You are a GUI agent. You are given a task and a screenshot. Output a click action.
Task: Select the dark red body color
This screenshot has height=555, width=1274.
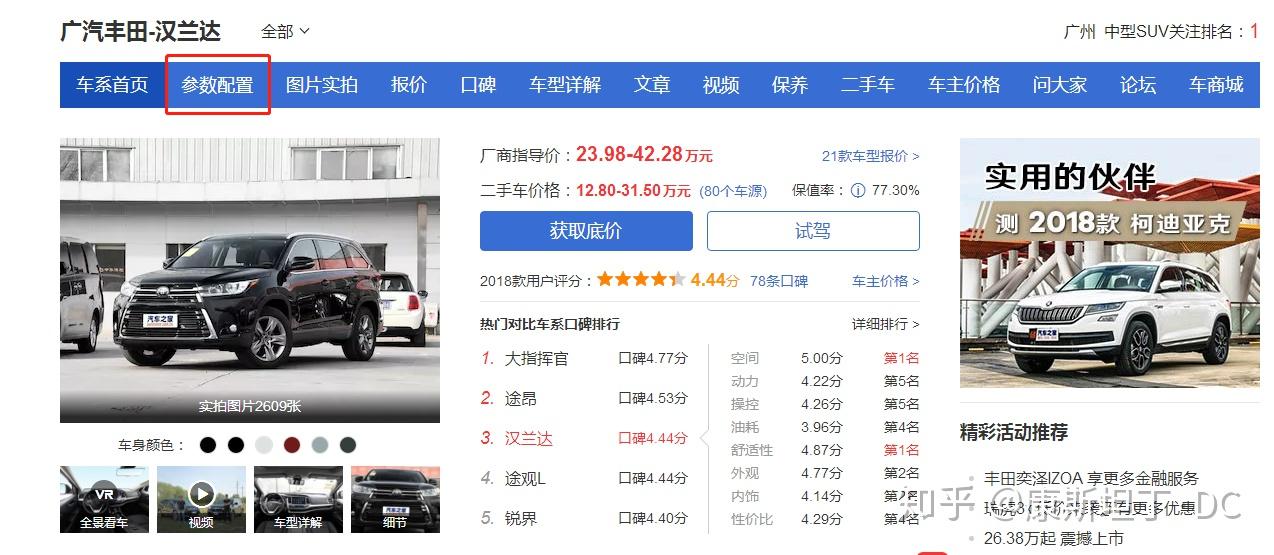[x=292, y=445]
